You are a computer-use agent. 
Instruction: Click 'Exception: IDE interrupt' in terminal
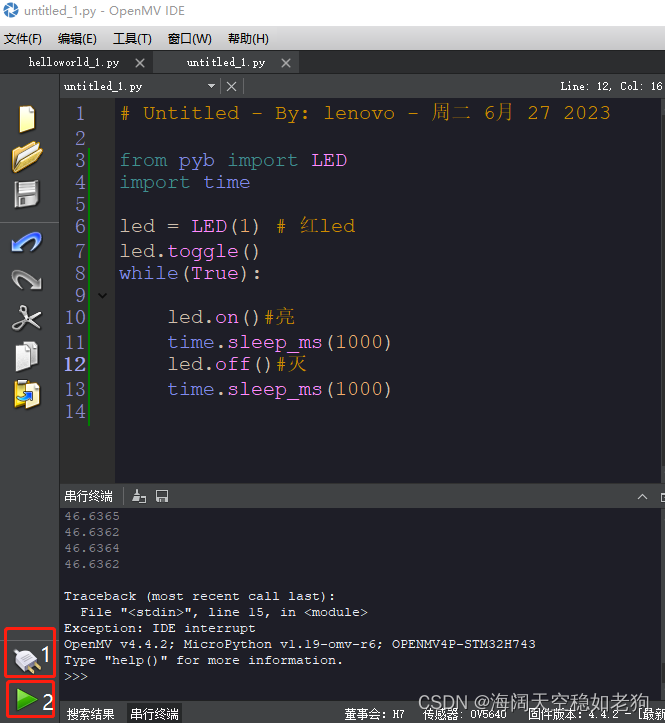pos(160,628)
